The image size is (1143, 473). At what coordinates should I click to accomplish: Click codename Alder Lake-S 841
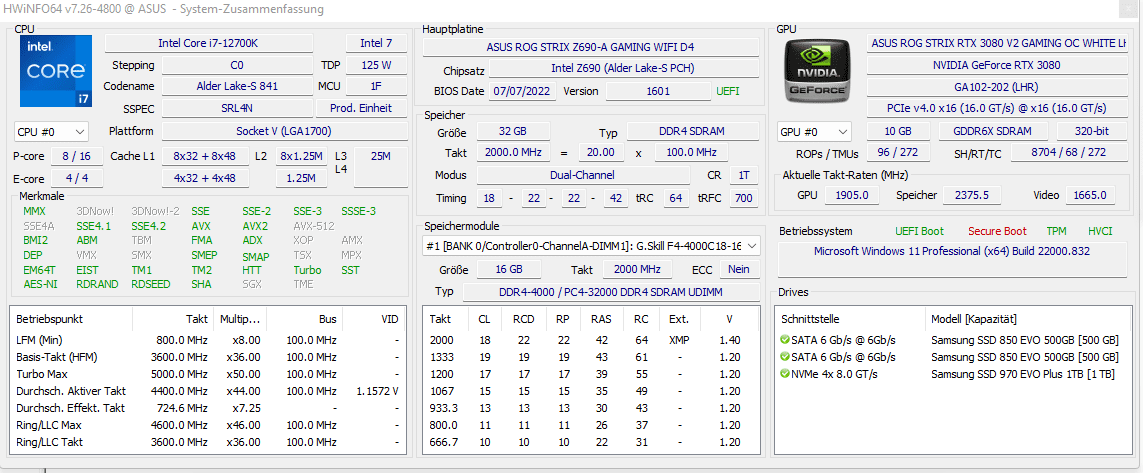tap(237, 86)
